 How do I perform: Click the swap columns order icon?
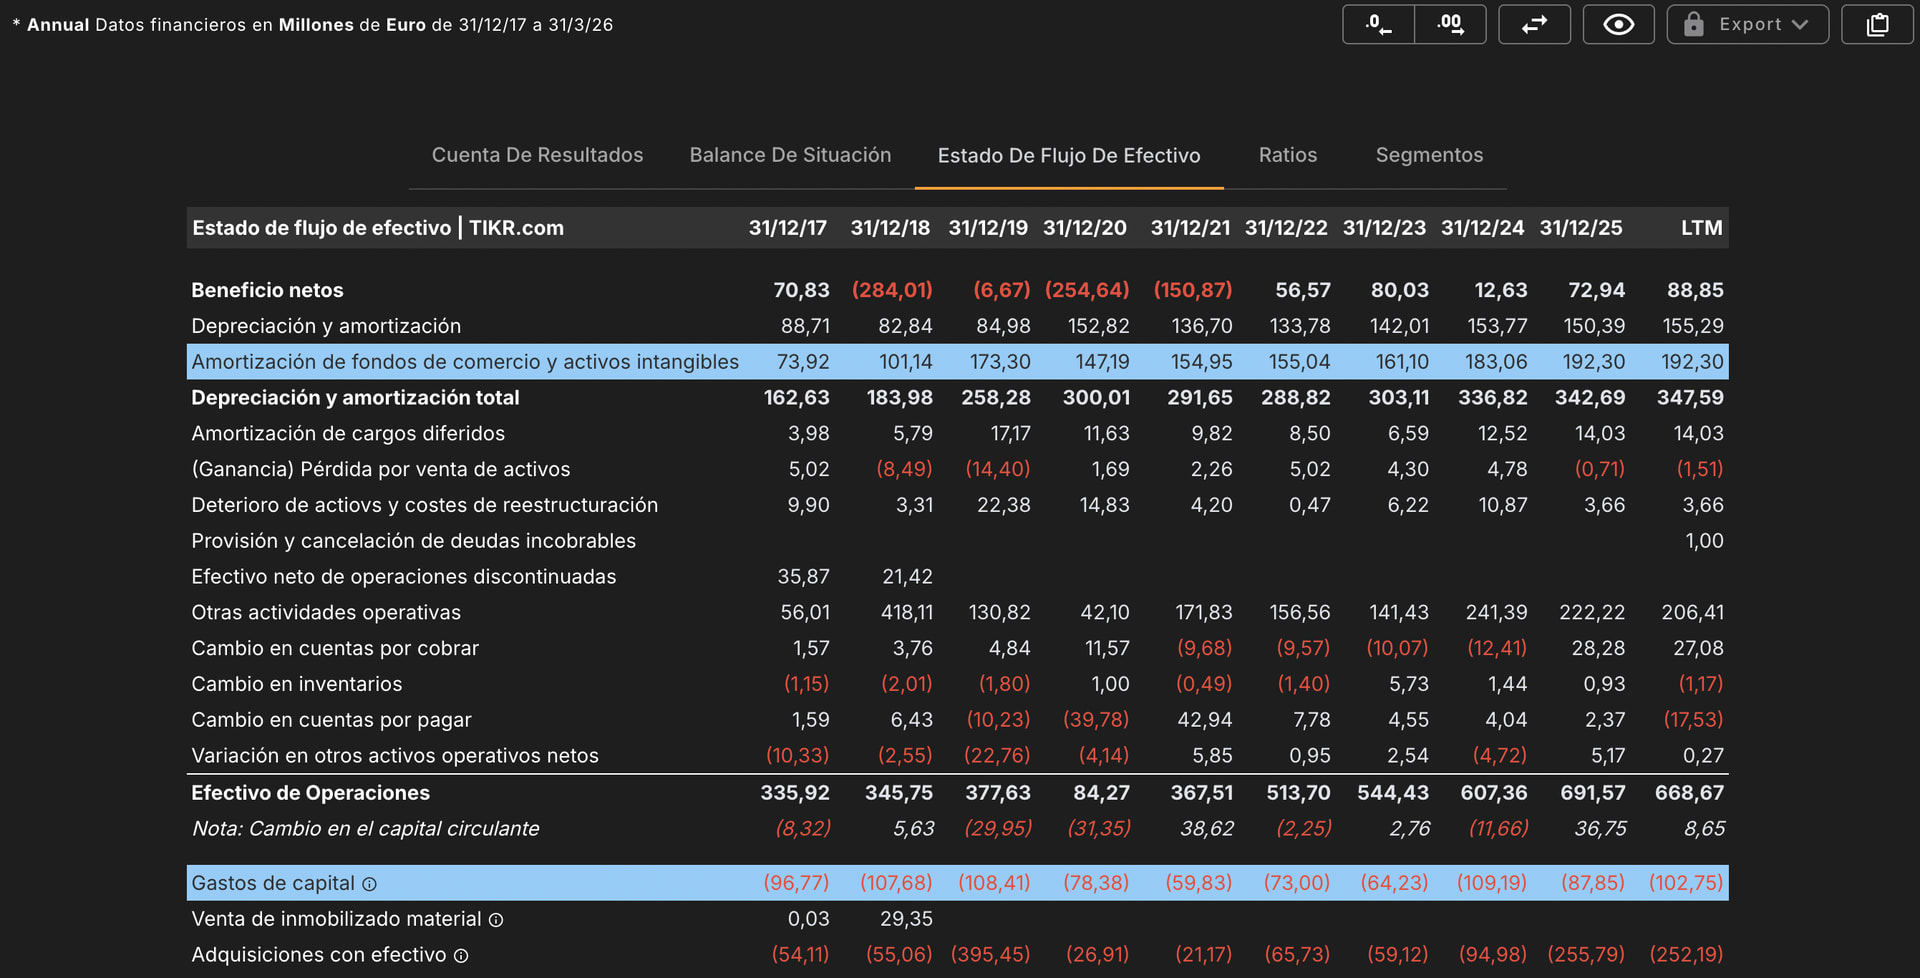tap(1534, 25)
